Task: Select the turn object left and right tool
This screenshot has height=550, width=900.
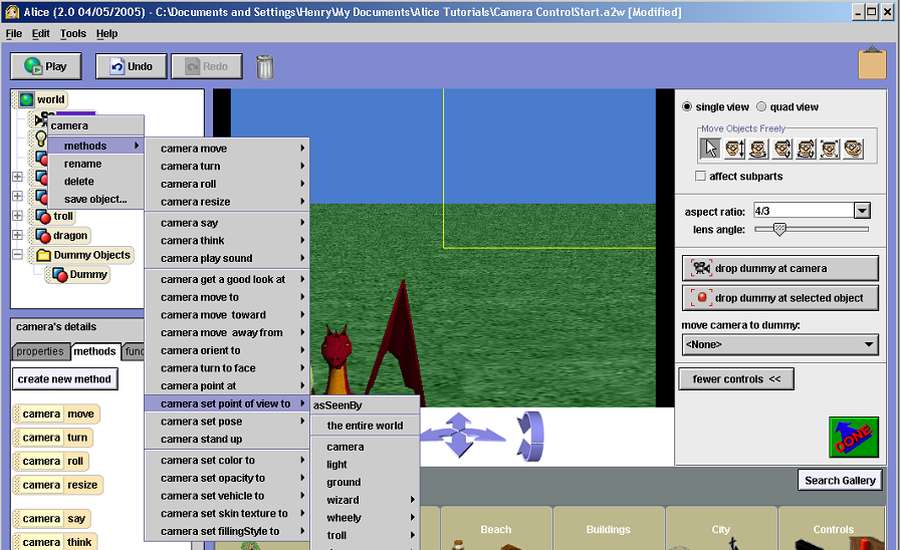Action: point(758,149)
